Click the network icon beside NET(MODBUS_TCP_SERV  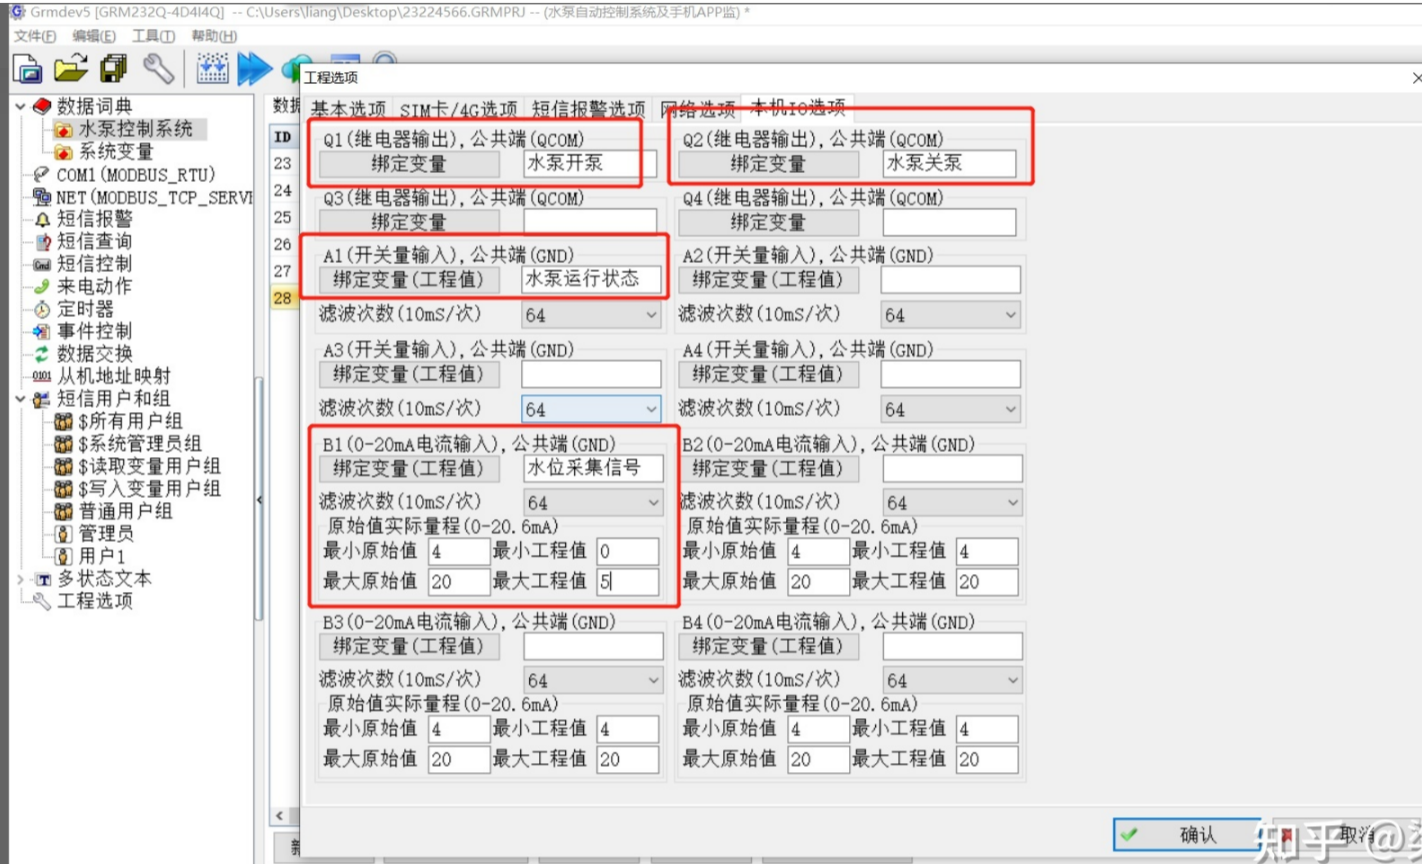point(42,197)
